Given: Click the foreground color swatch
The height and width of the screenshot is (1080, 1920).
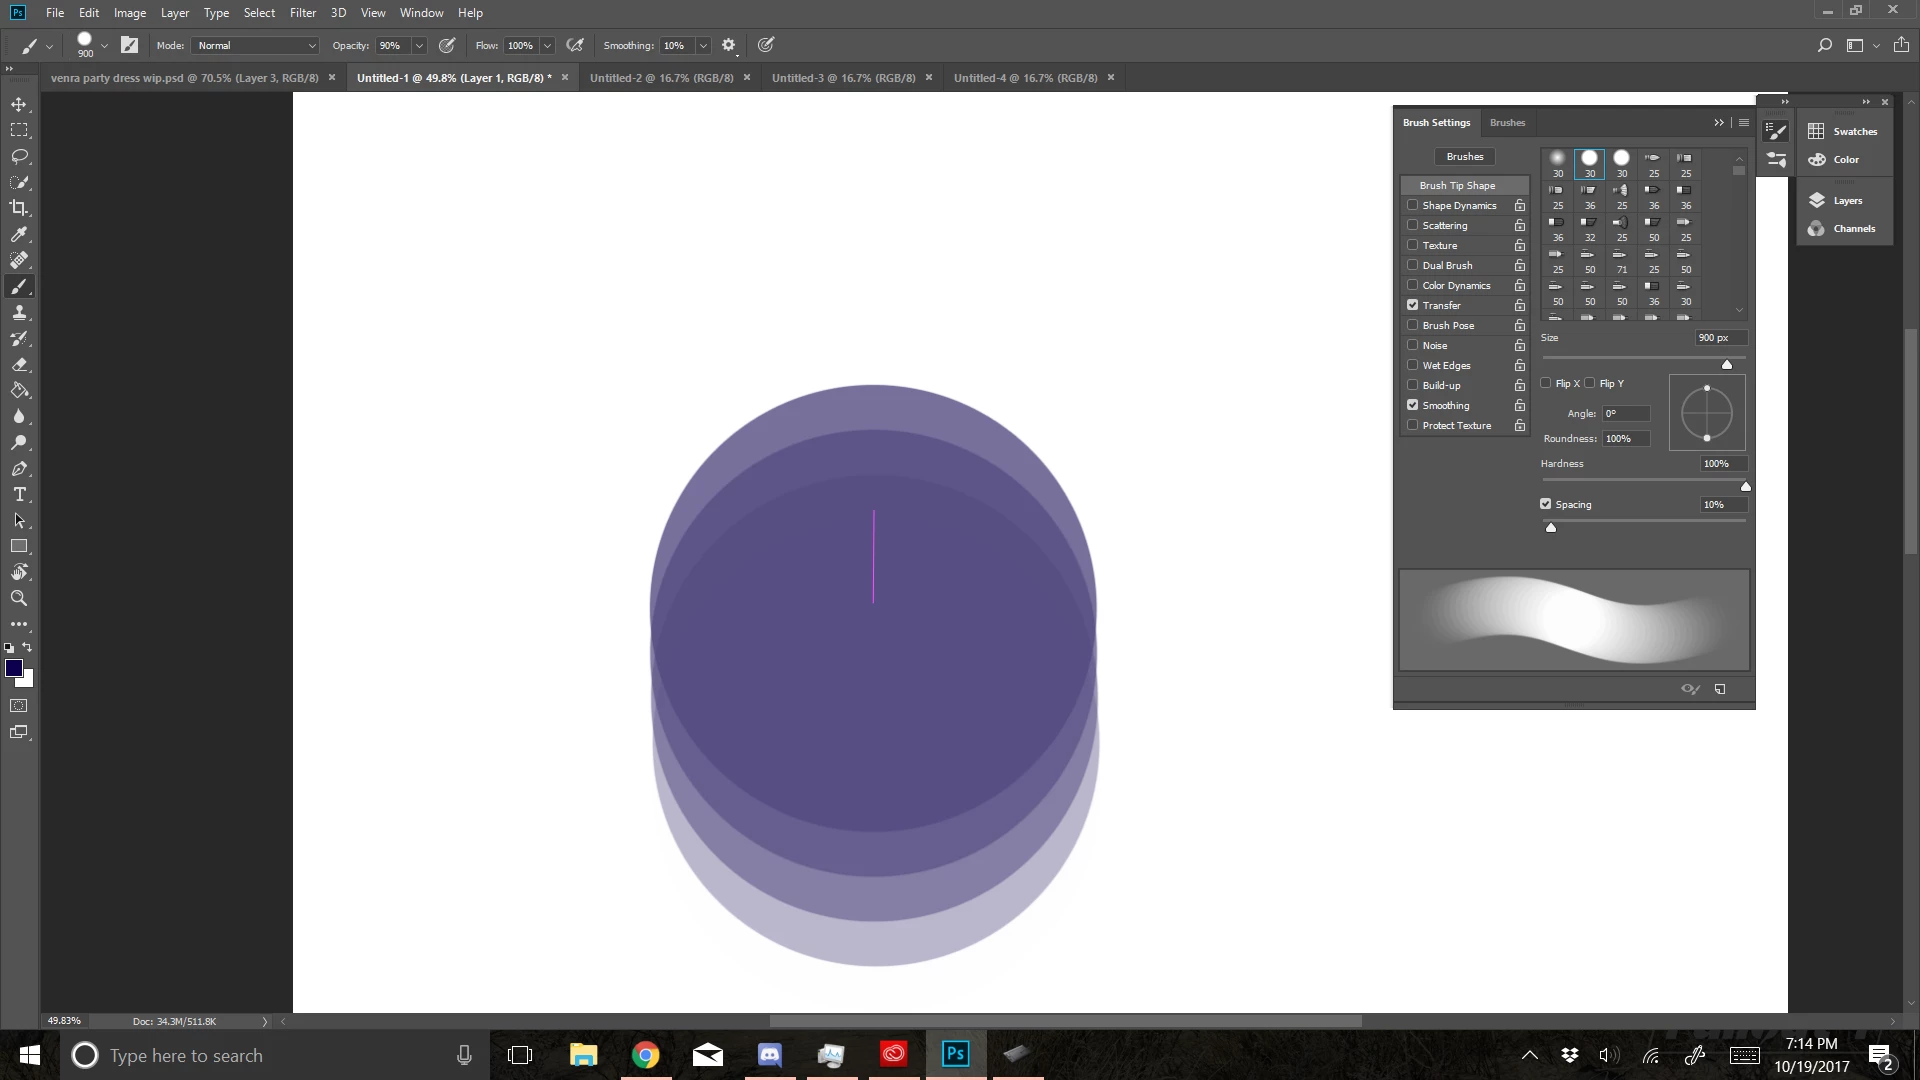Looking at the screenshot, I should [13, 668].
